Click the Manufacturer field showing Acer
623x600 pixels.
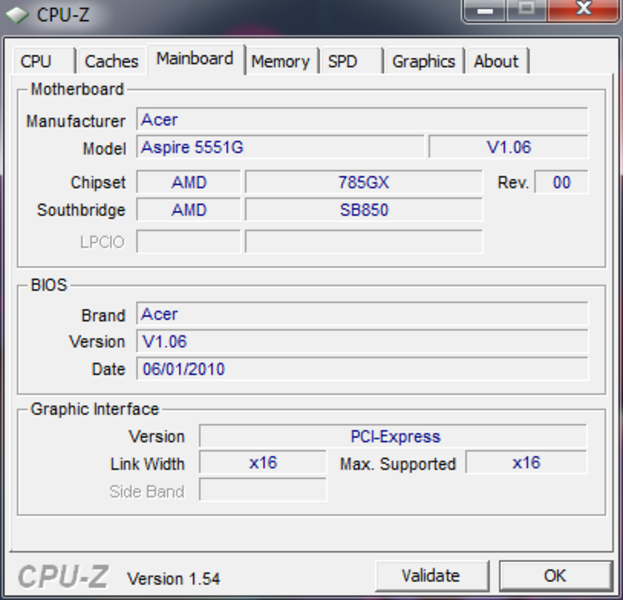pyautogui.click(x=362, y=119)
